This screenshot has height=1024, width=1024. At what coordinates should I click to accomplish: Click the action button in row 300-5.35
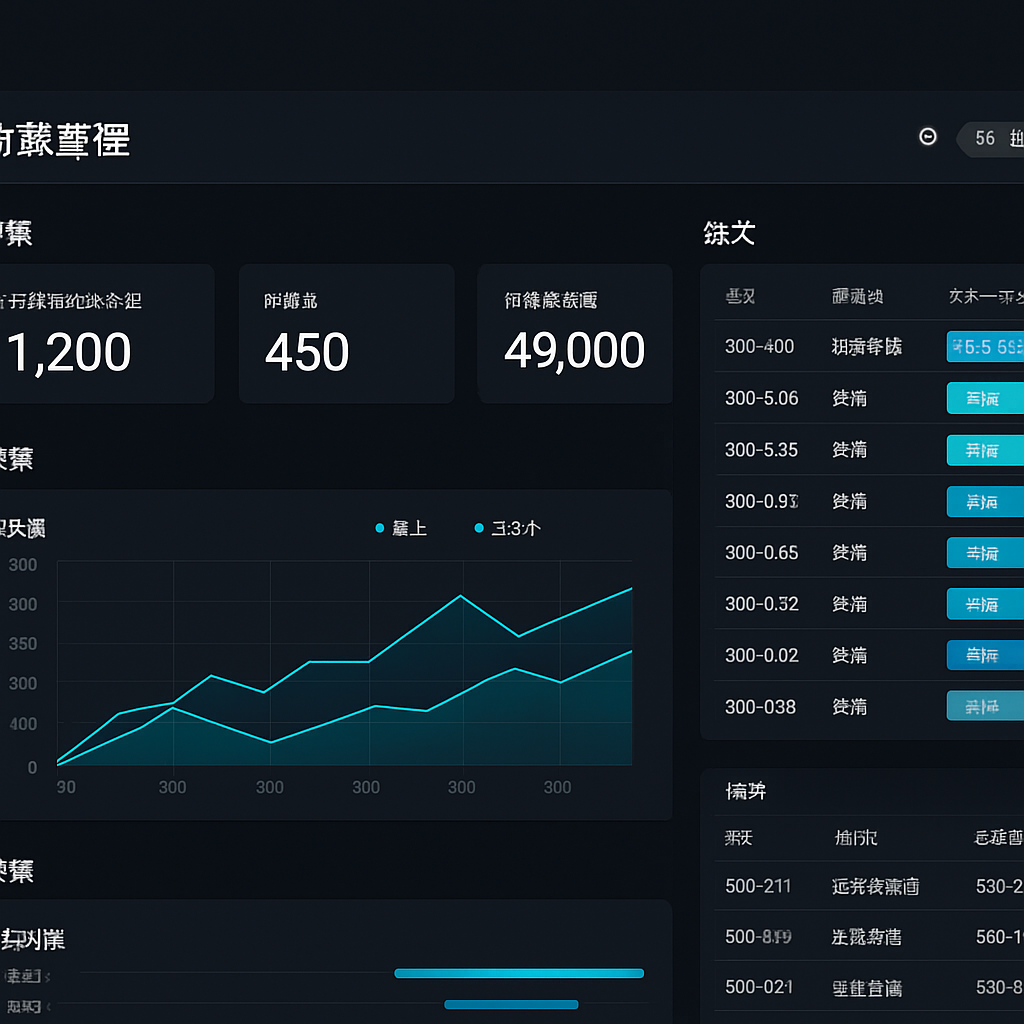985,450
